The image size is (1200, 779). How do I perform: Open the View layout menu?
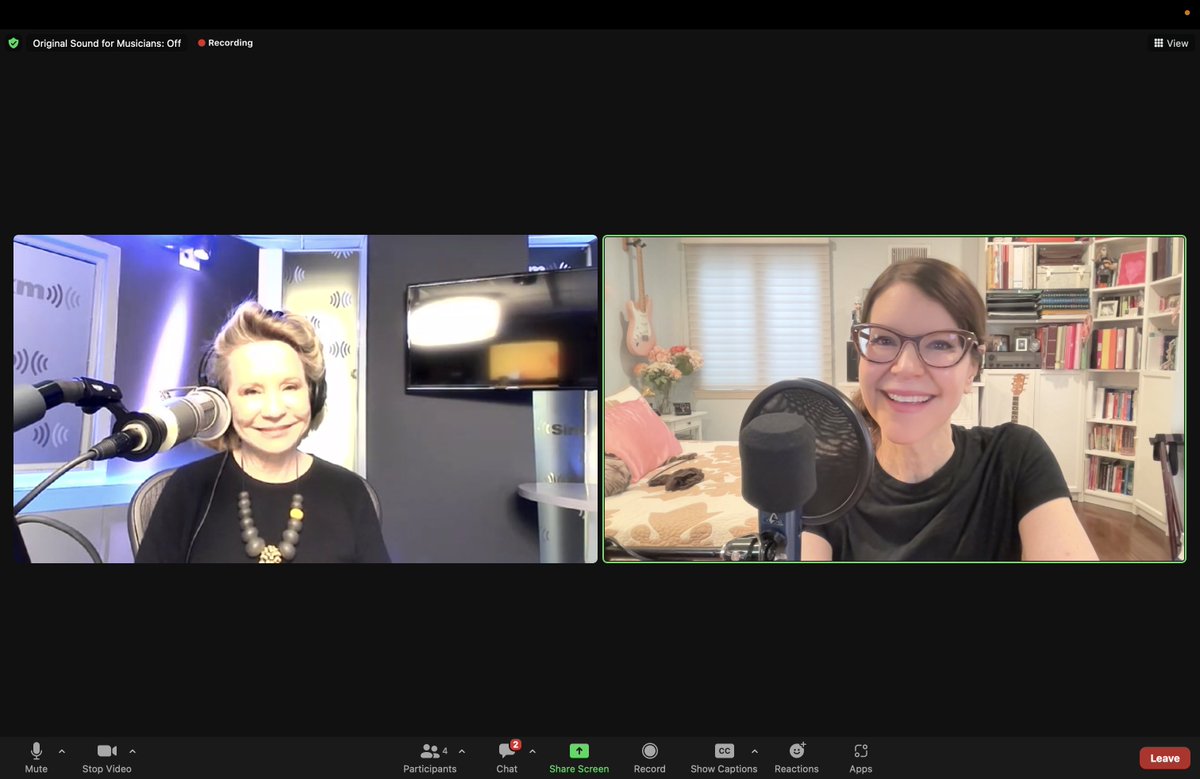[1171, 43]
